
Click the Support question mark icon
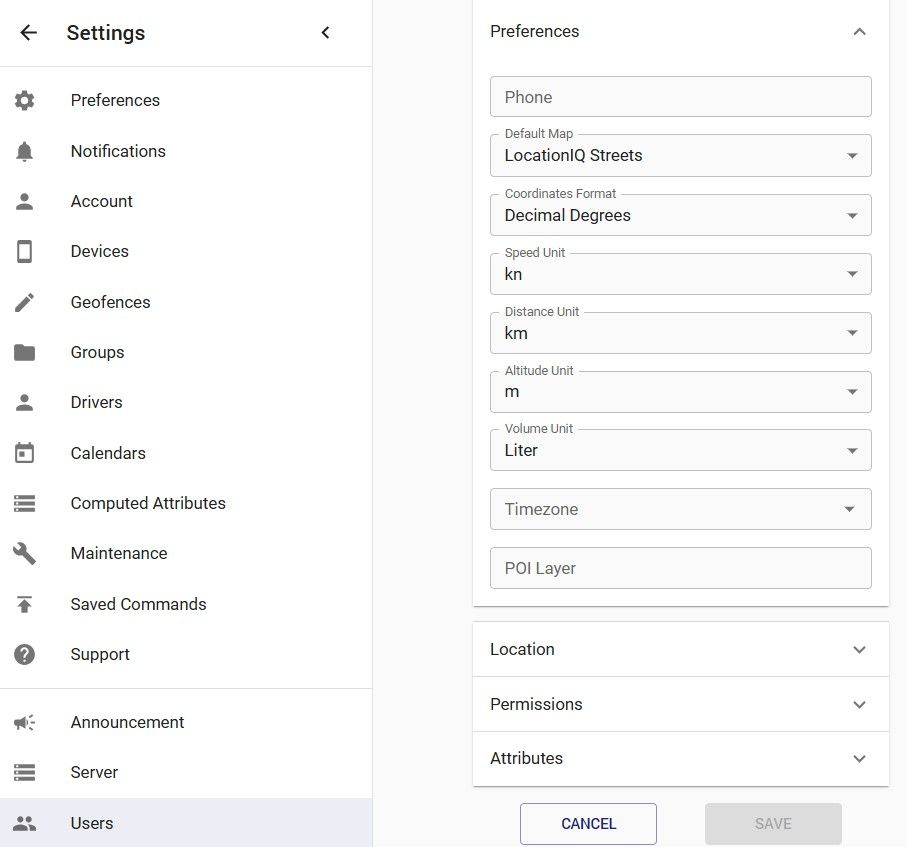pos(25,654)
